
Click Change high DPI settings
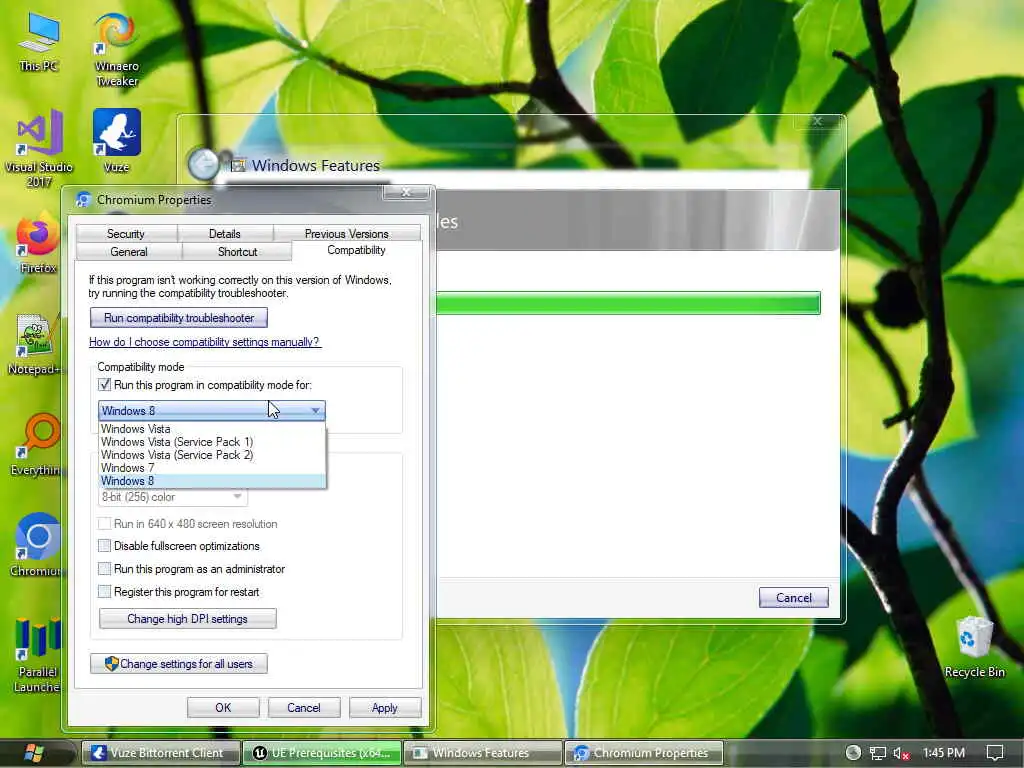pos(187,618)
